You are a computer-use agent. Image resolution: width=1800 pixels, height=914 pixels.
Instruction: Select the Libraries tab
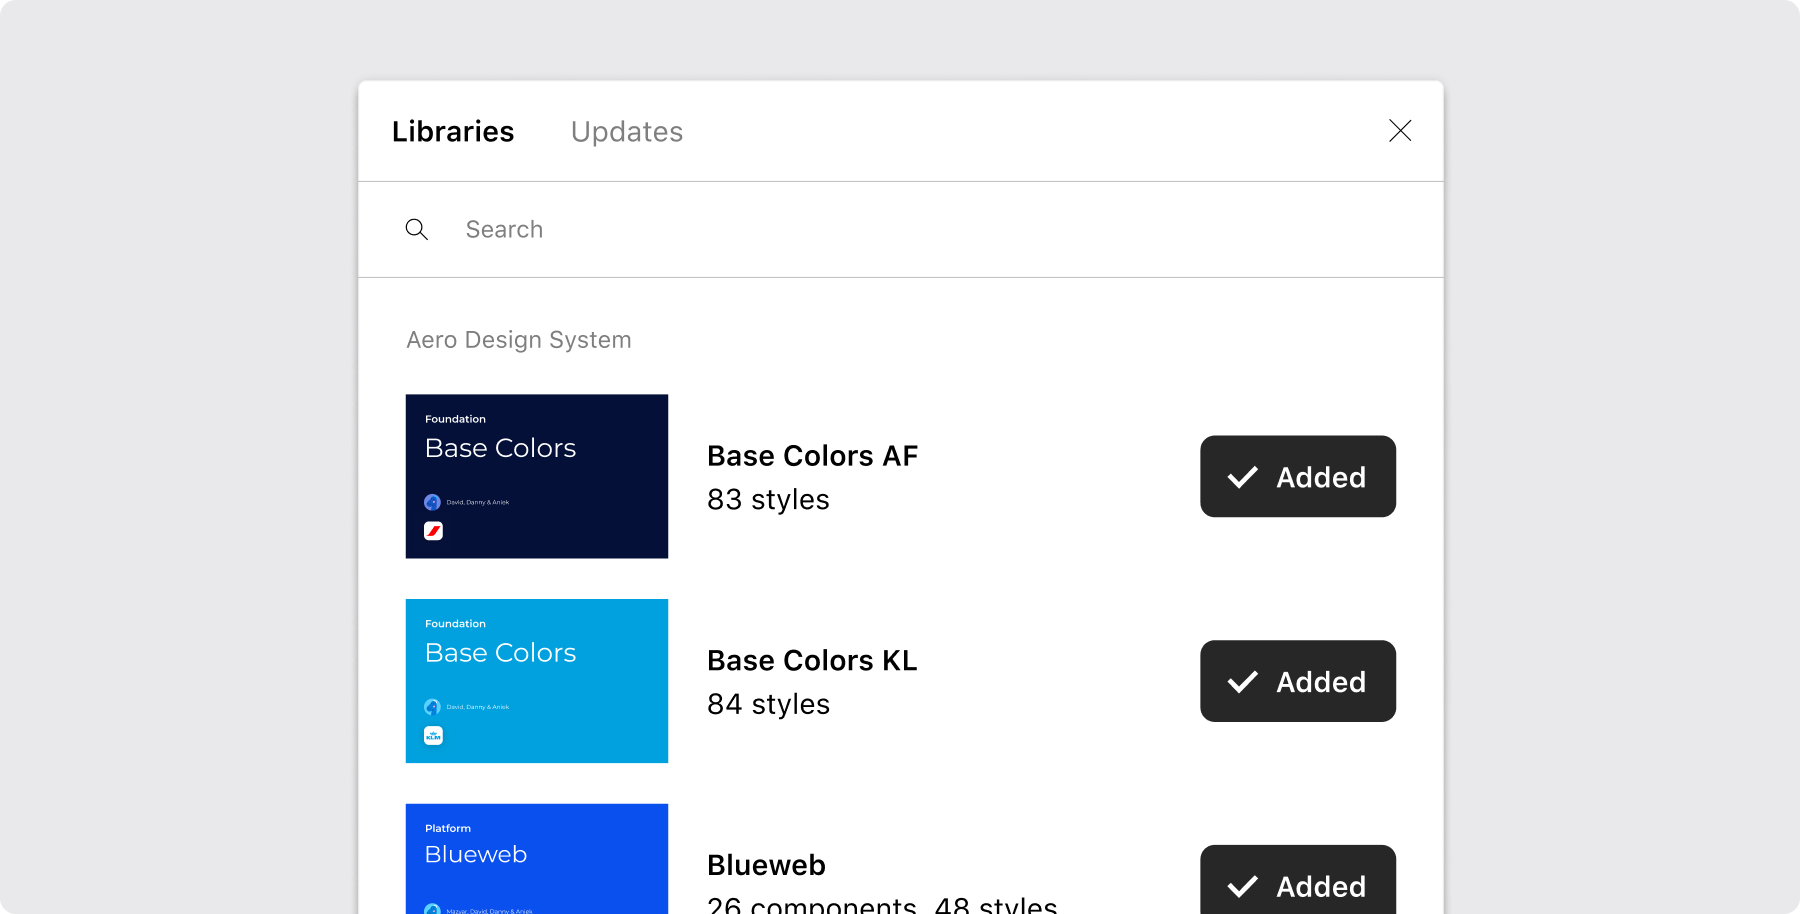453,131
